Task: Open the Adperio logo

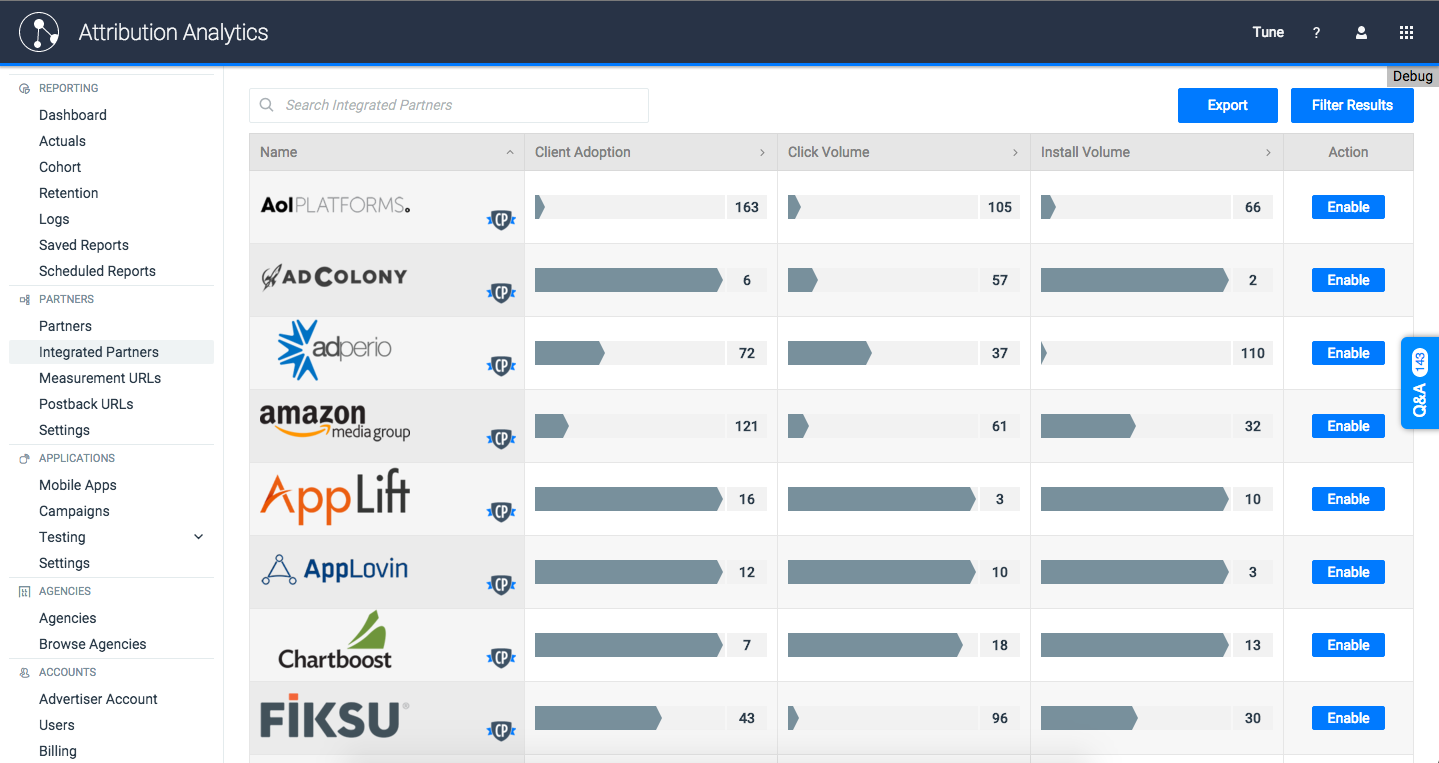Action: 334,350
